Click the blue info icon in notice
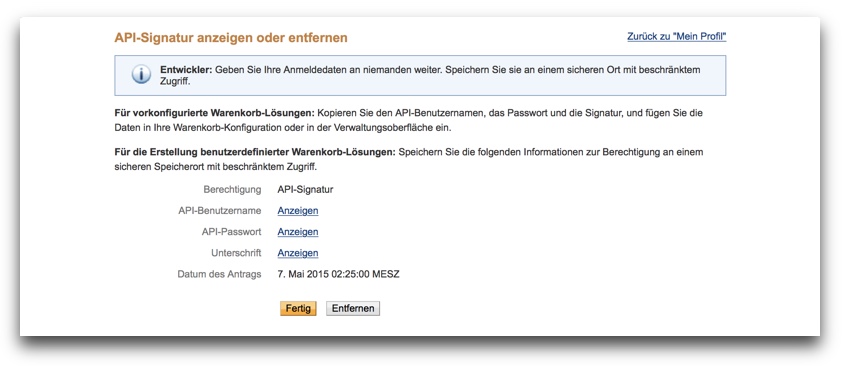 click(141, 75)
